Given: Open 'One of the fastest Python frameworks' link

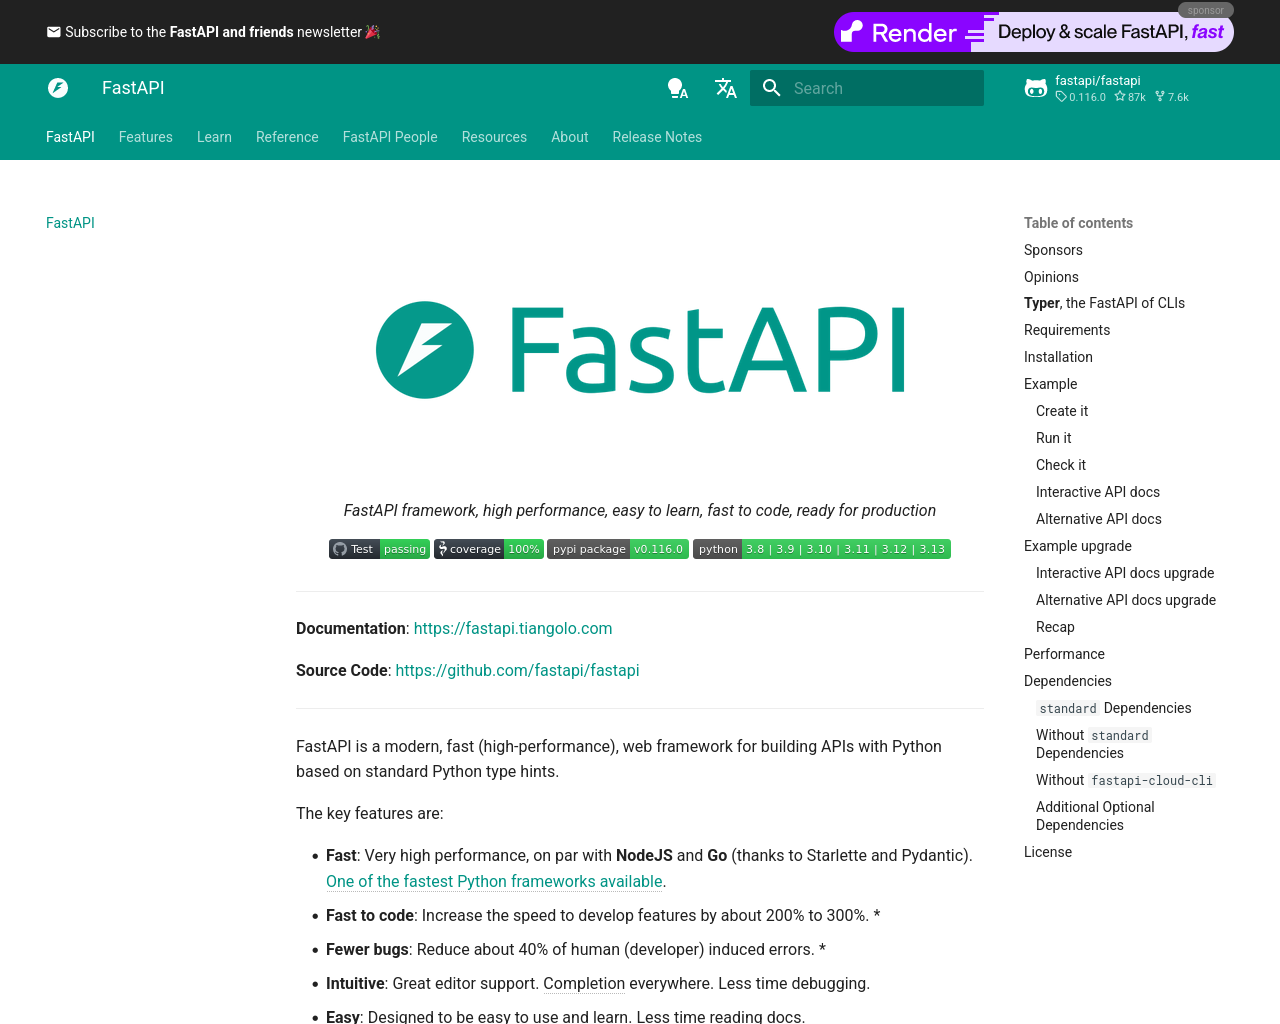Looking at the screenshot, I should [x=494, y=881].
